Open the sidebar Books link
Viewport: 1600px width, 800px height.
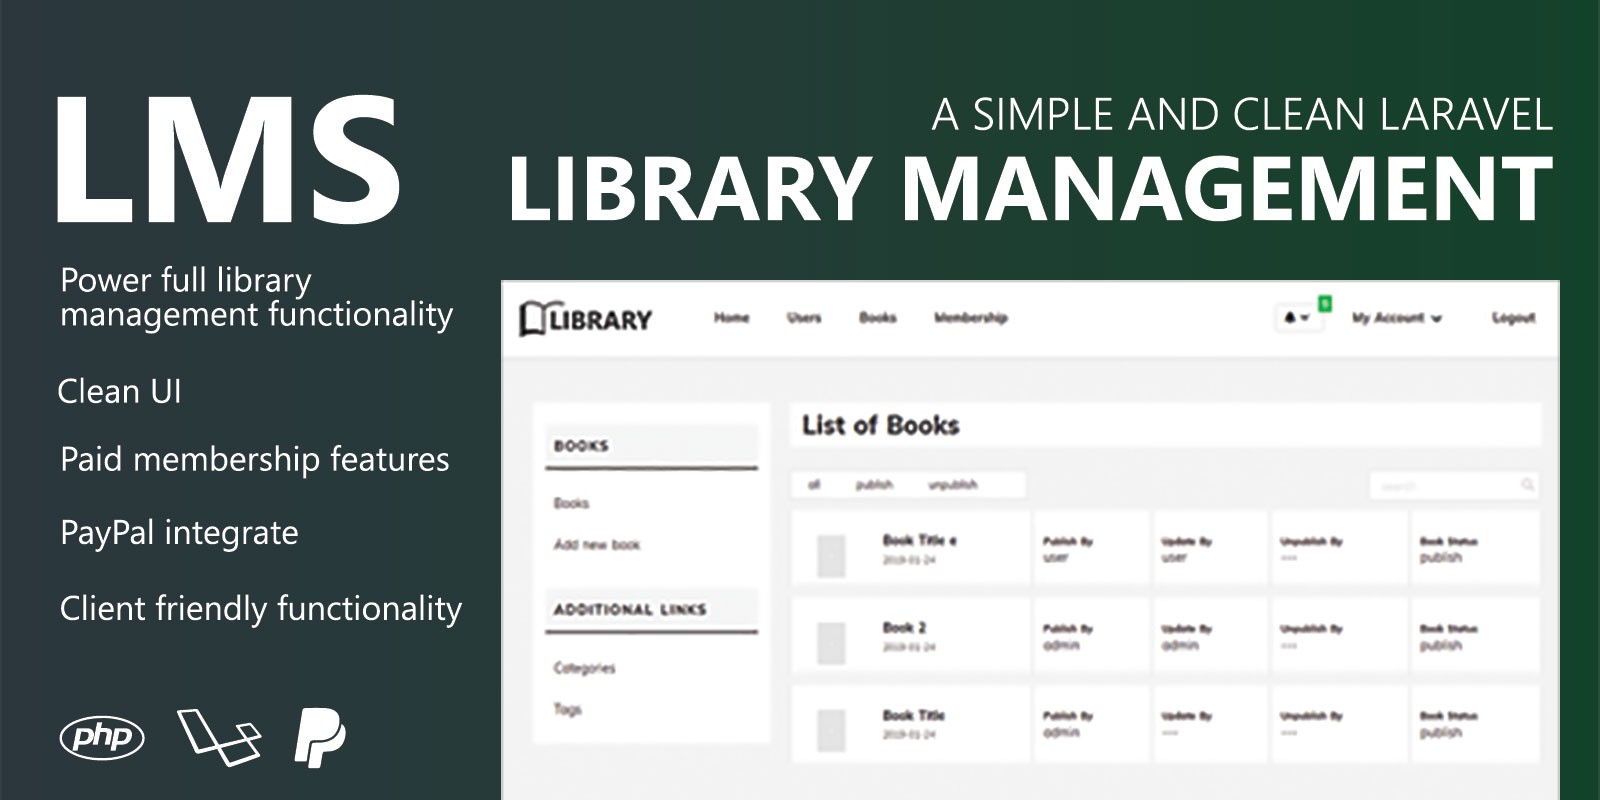[571, 503]
